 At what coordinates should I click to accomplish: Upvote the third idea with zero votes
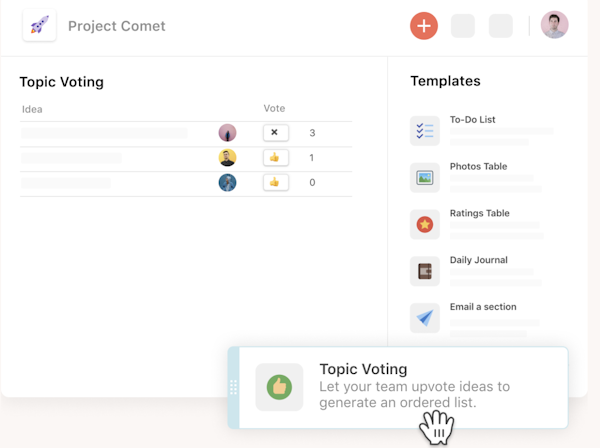(275, 182)
